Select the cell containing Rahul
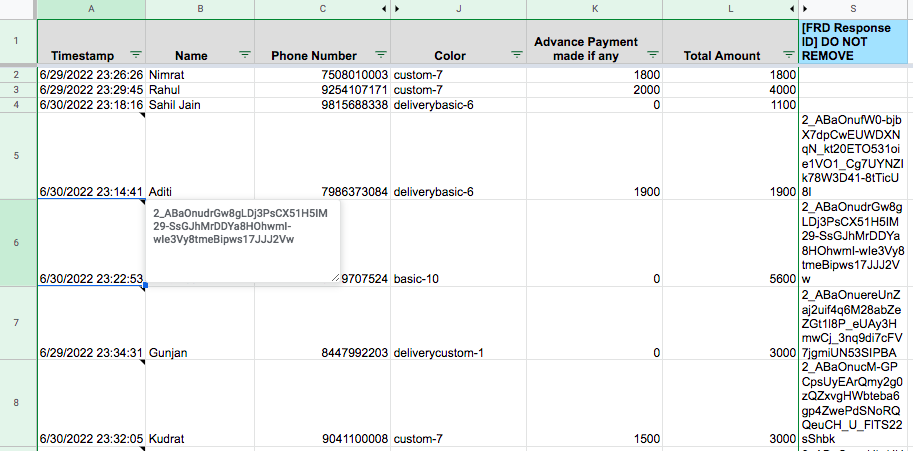 (200, 90)
